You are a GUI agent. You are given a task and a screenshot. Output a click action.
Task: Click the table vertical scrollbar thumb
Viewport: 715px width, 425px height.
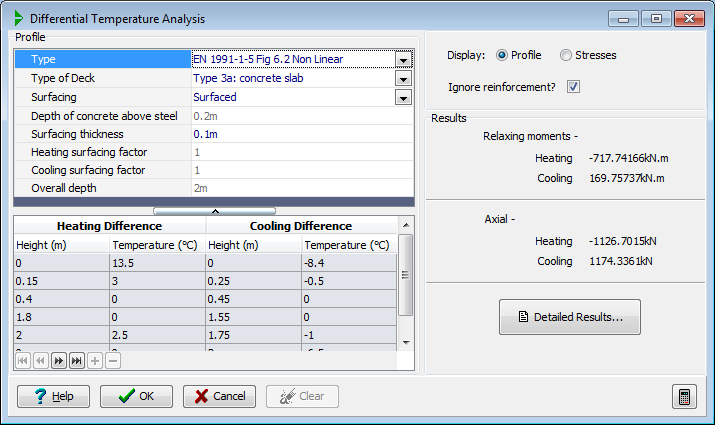coord(405,275)
